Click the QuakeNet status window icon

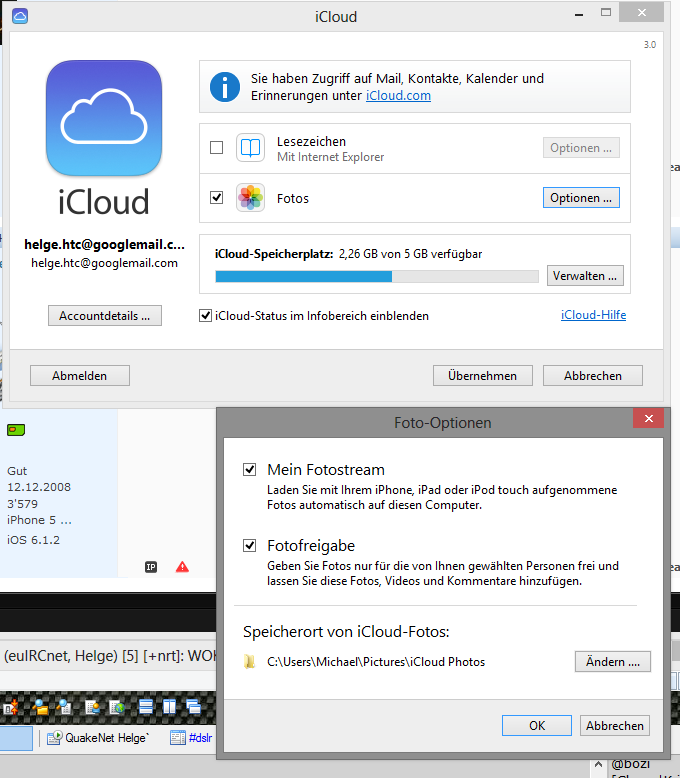[x=55, y=738]
